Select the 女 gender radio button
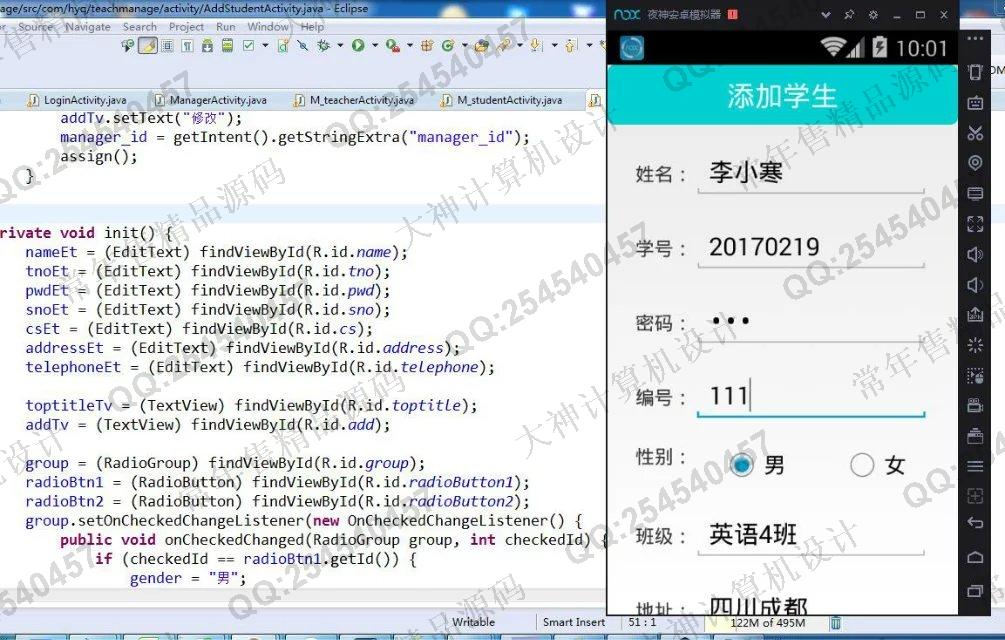Viewport: 1005px width, 640px height. (x=861, y=465)
